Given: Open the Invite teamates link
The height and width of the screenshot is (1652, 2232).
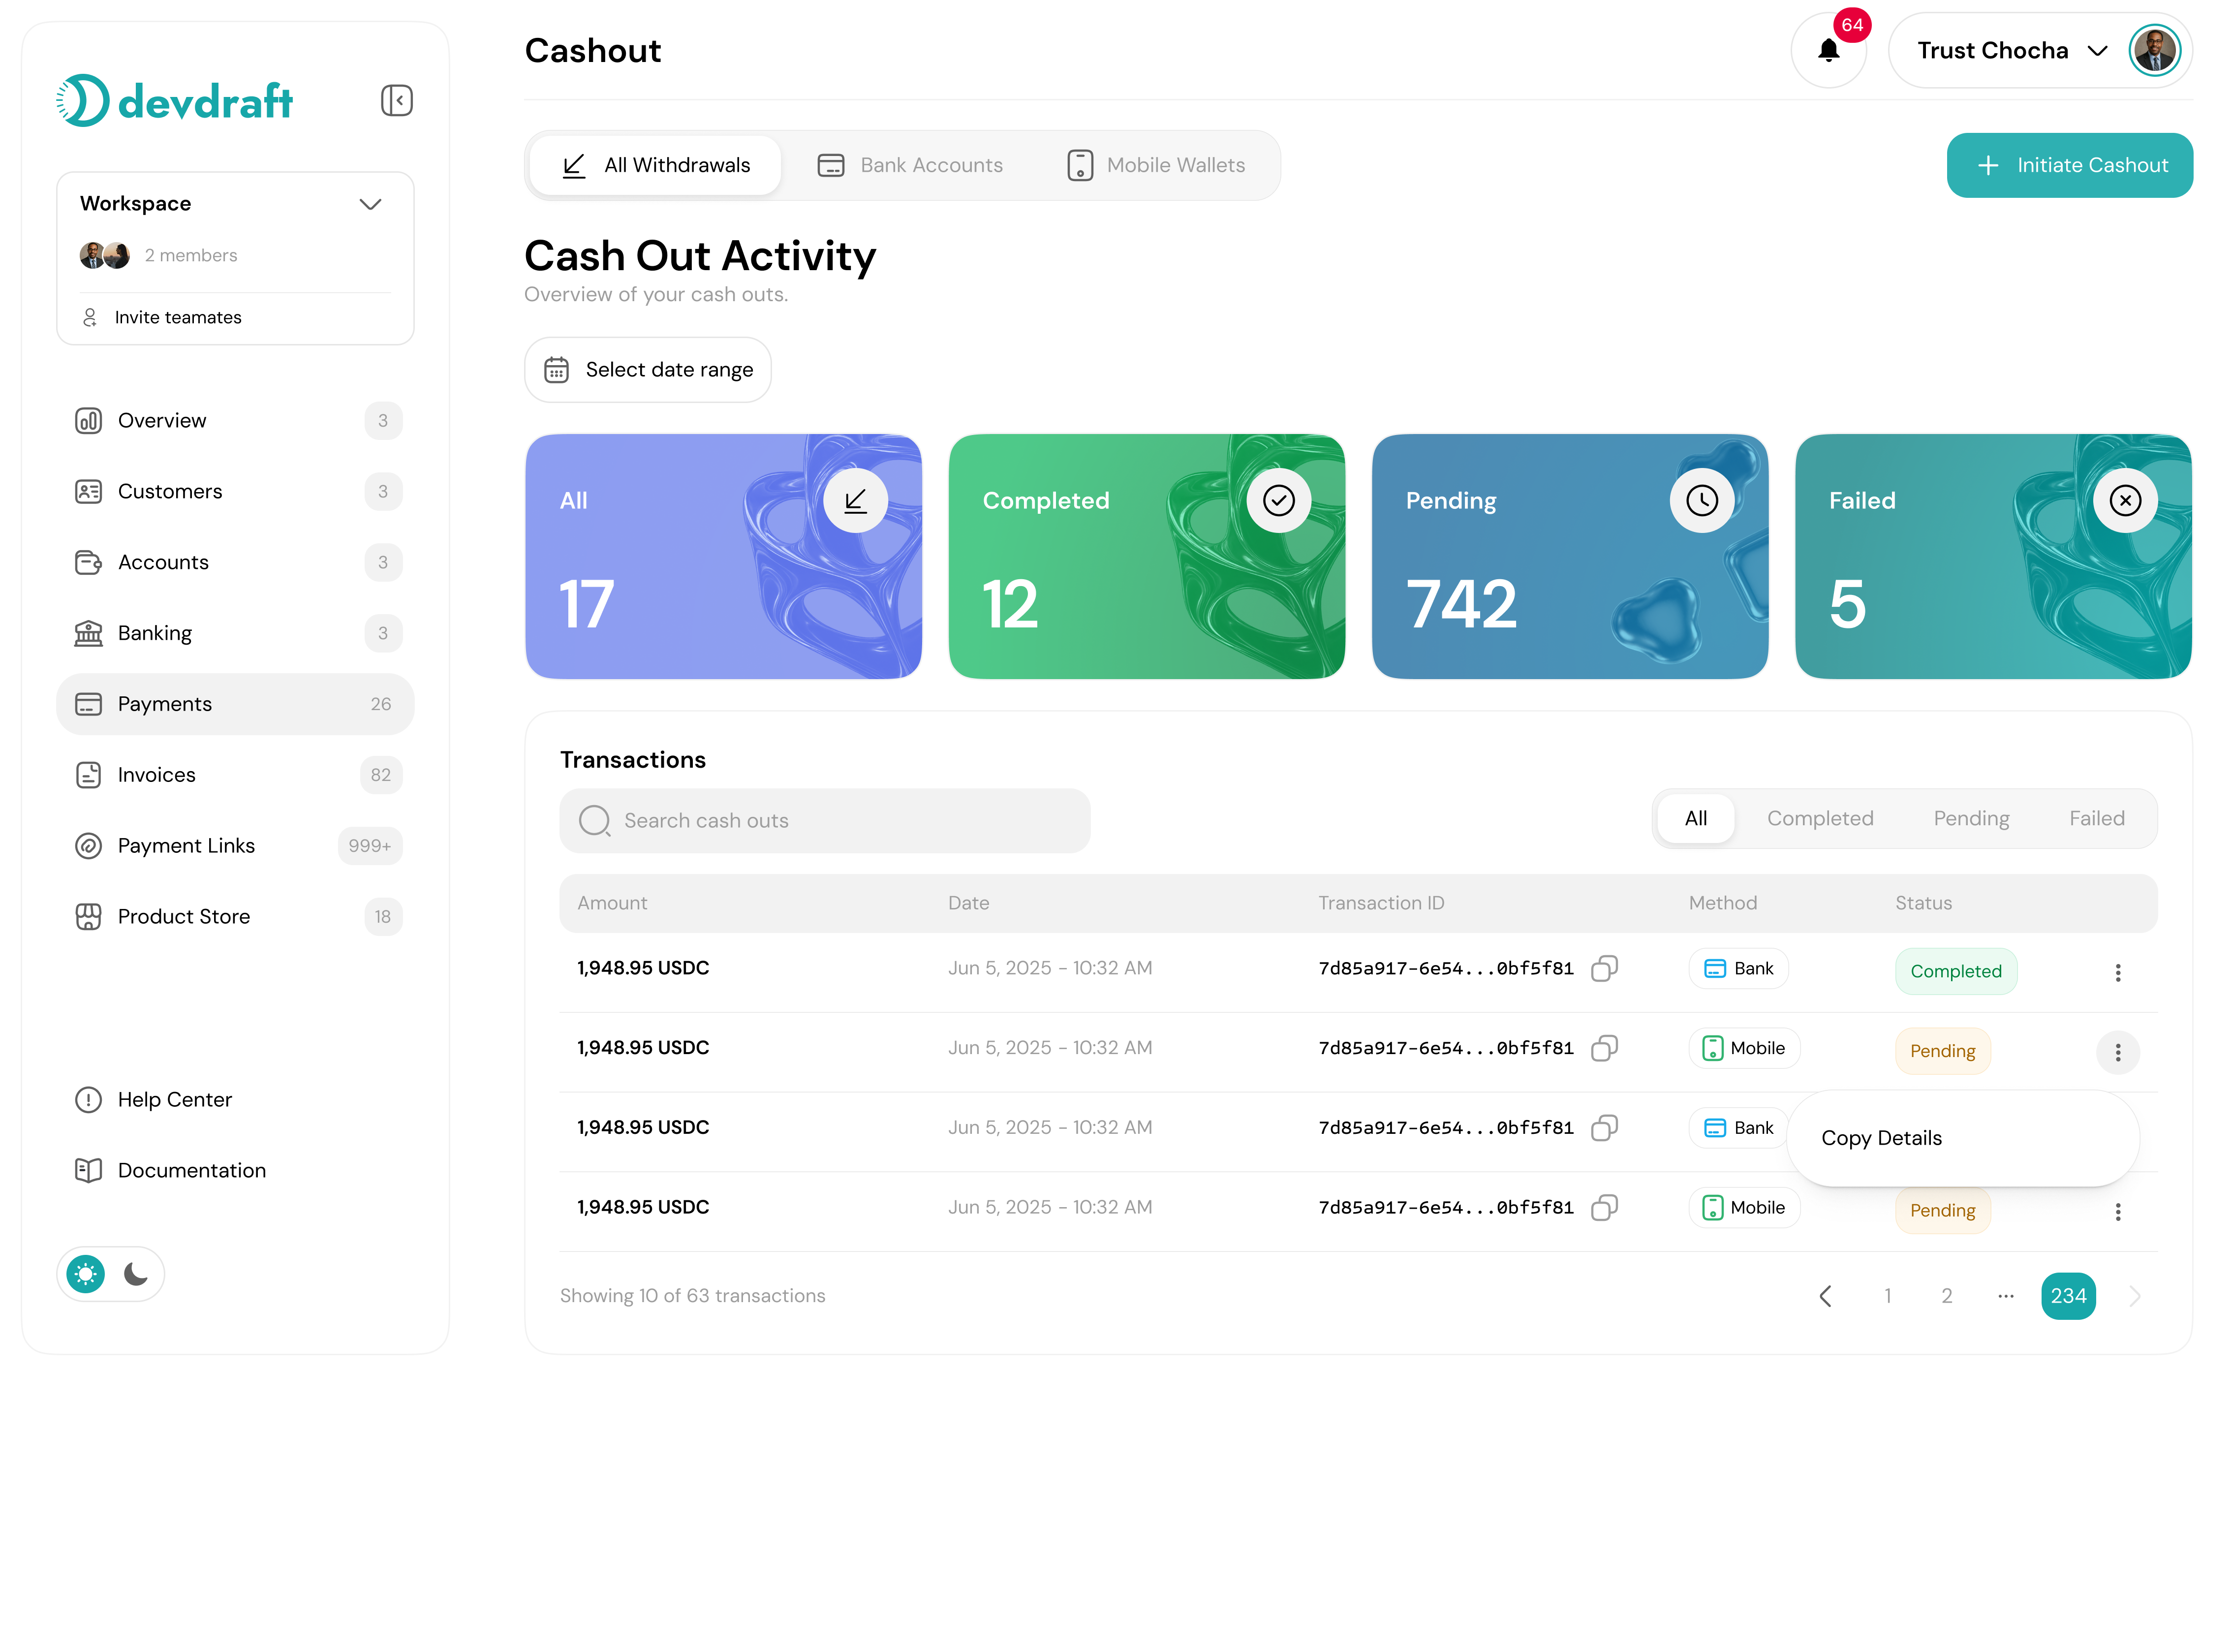Looking at the screenshot, I should [177, 317].
